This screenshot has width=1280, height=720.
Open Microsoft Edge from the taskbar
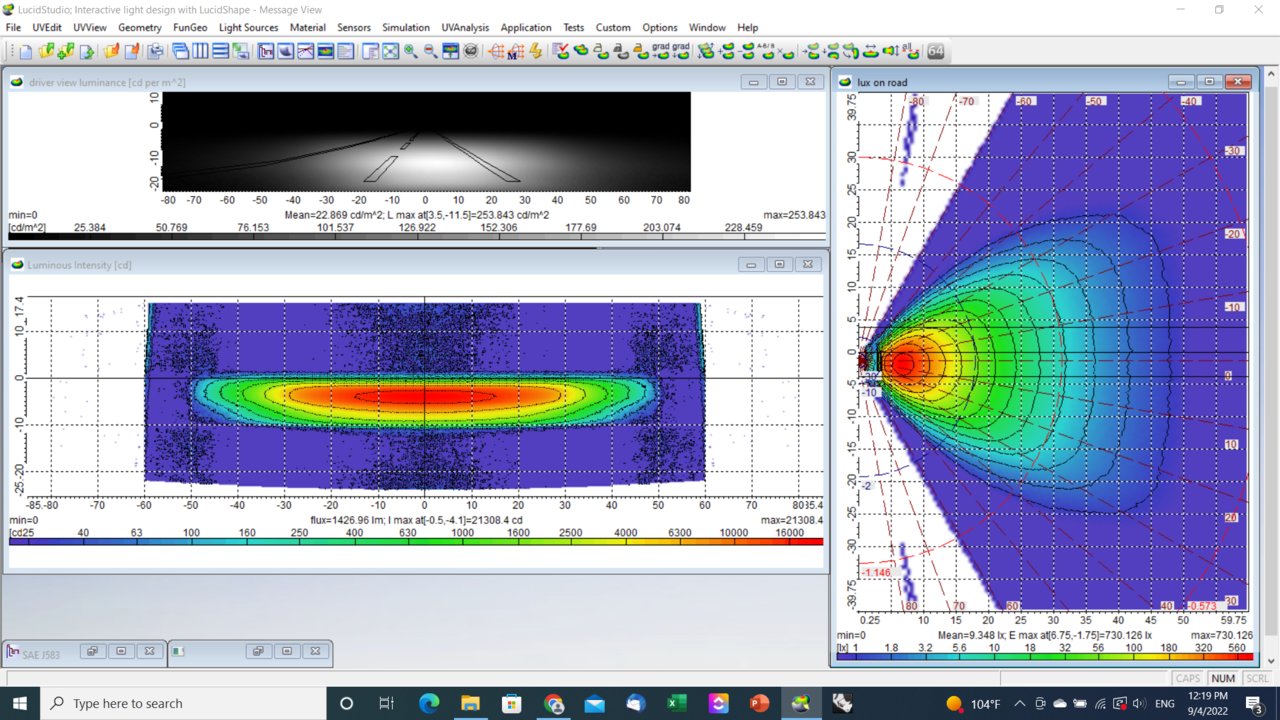(x=429, y=703)
